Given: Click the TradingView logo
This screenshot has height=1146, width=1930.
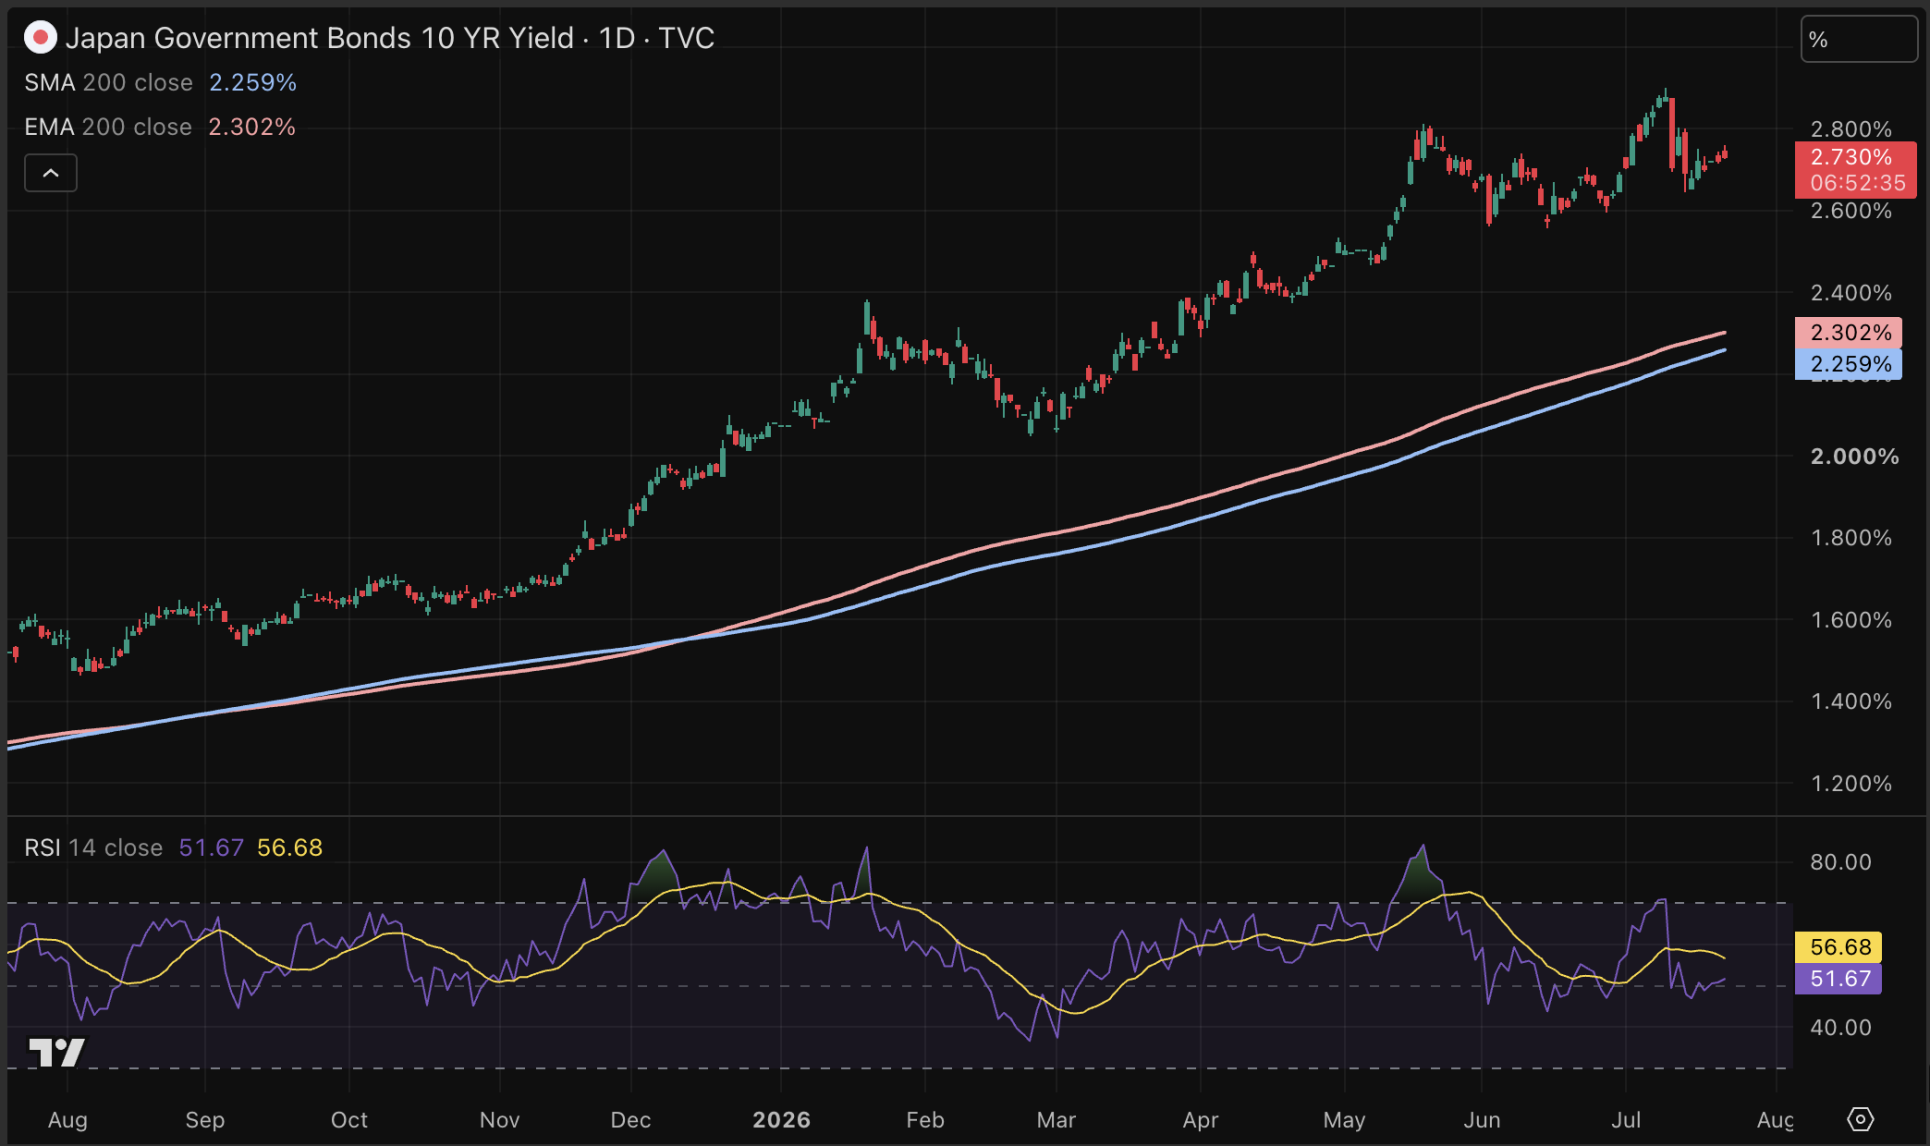Looking at the screenshot, I should pyautogui.click(x=57, y=1052).
